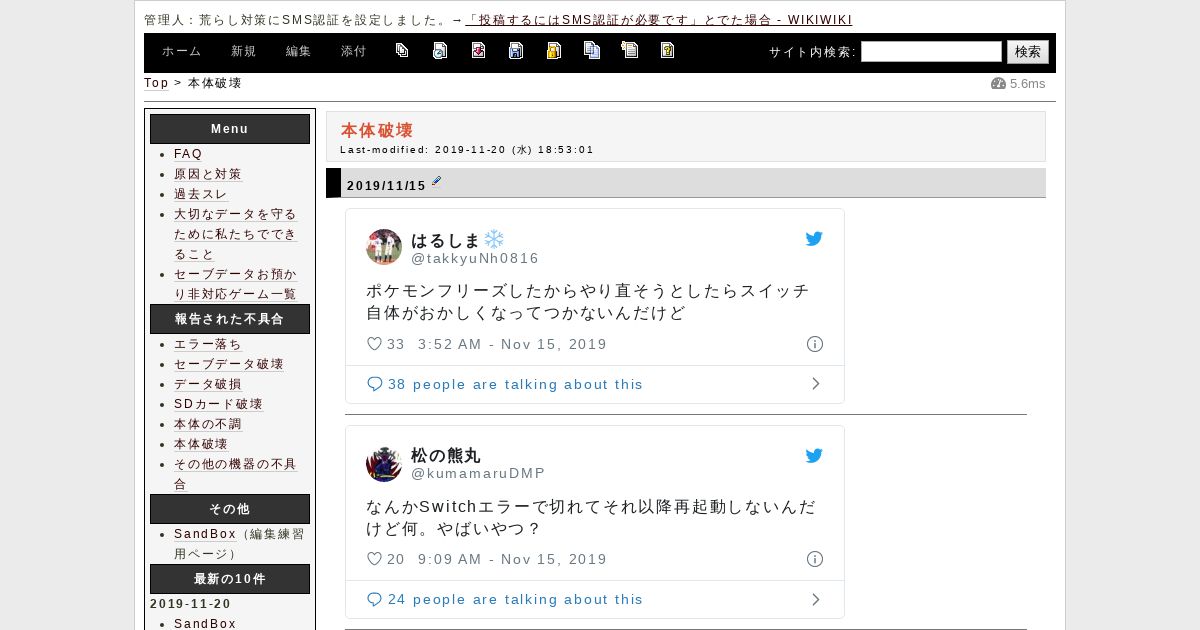Like the 松の熊丸 tweet heart icon
The width and height of the screenshot is (1200, 630).
click(374, 559)
